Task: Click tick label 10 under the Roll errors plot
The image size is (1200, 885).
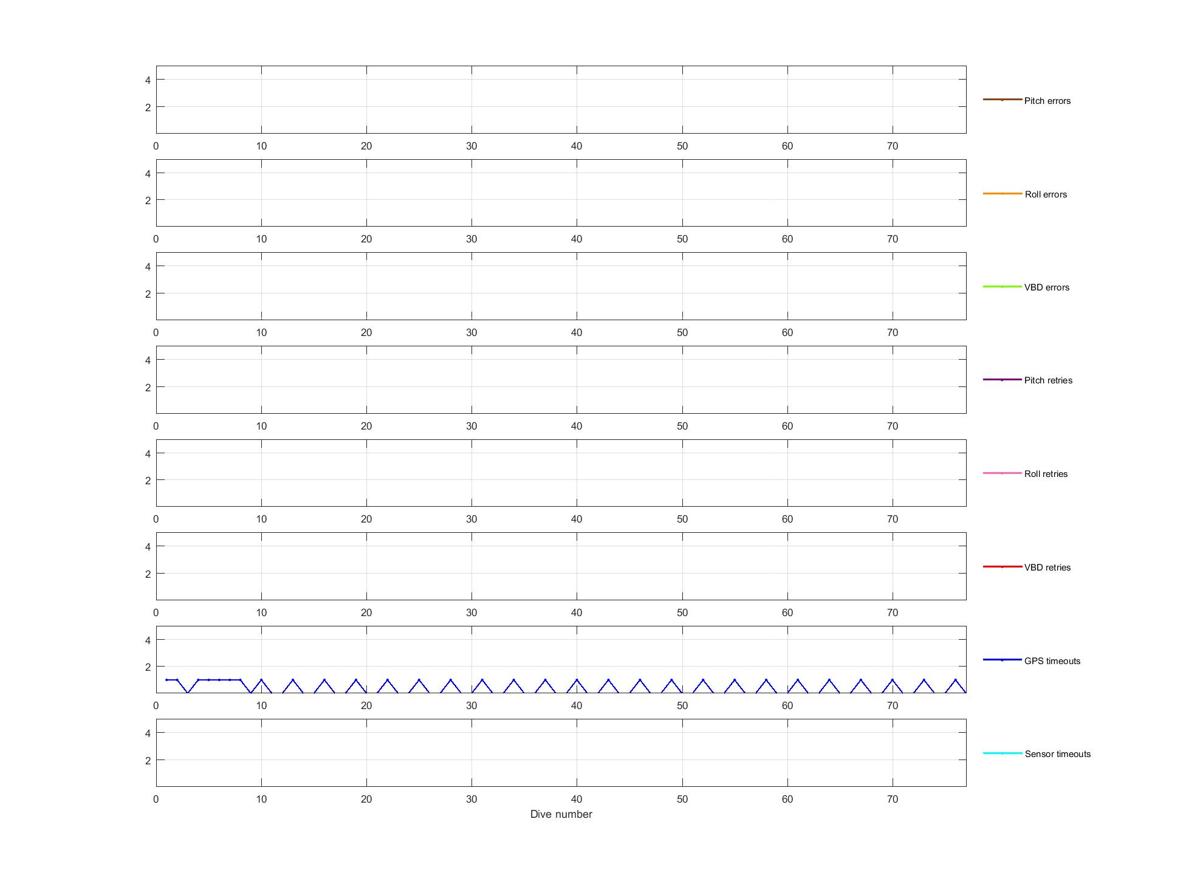Action: point(261,239)
